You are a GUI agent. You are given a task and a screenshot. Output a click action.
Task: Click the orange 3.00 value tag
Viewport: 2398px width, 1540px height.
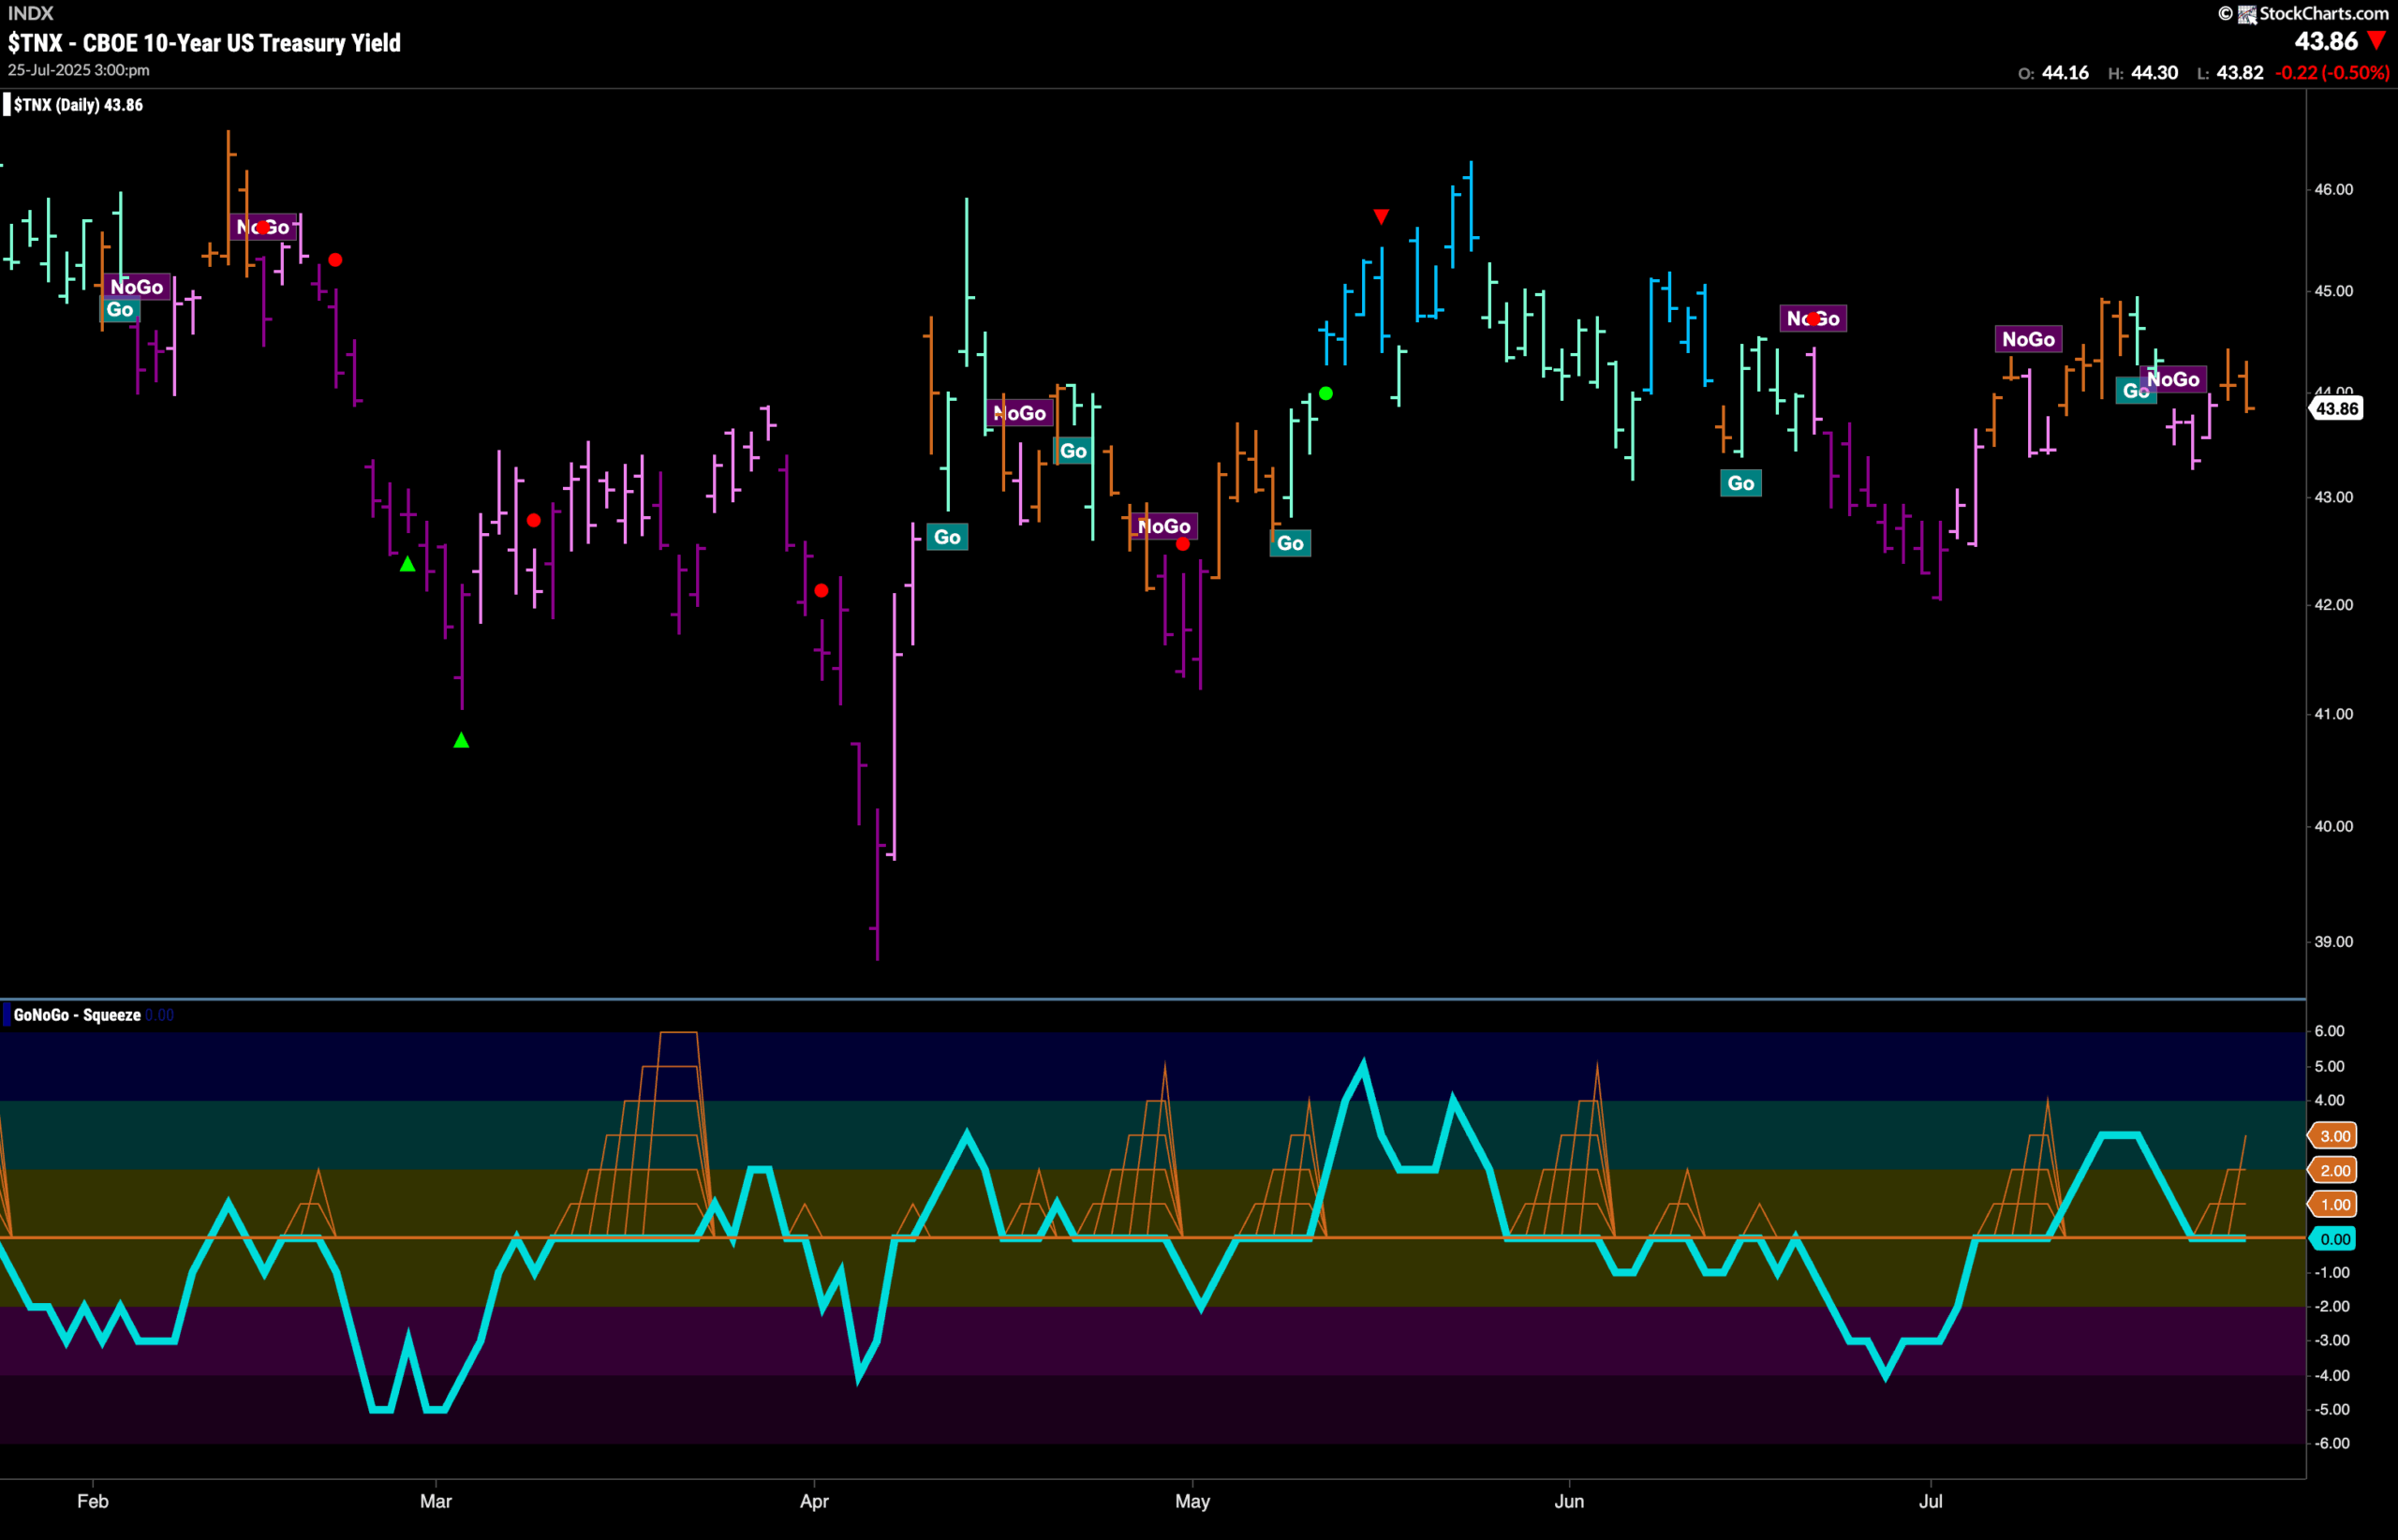2334,1136
